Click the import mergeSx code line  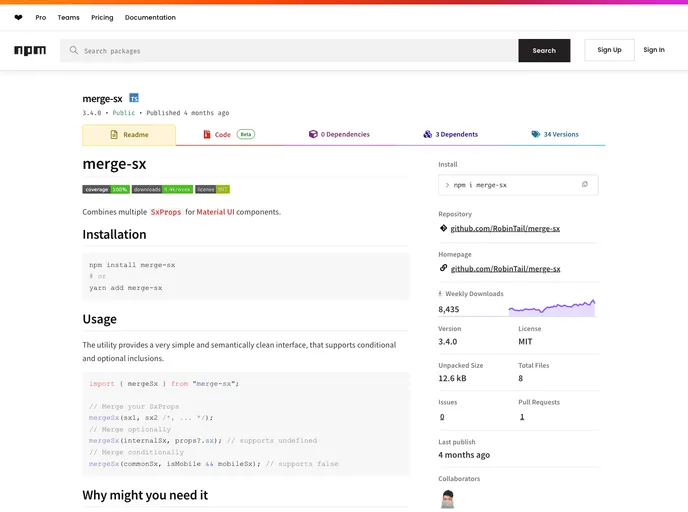[x=164, y=383]
